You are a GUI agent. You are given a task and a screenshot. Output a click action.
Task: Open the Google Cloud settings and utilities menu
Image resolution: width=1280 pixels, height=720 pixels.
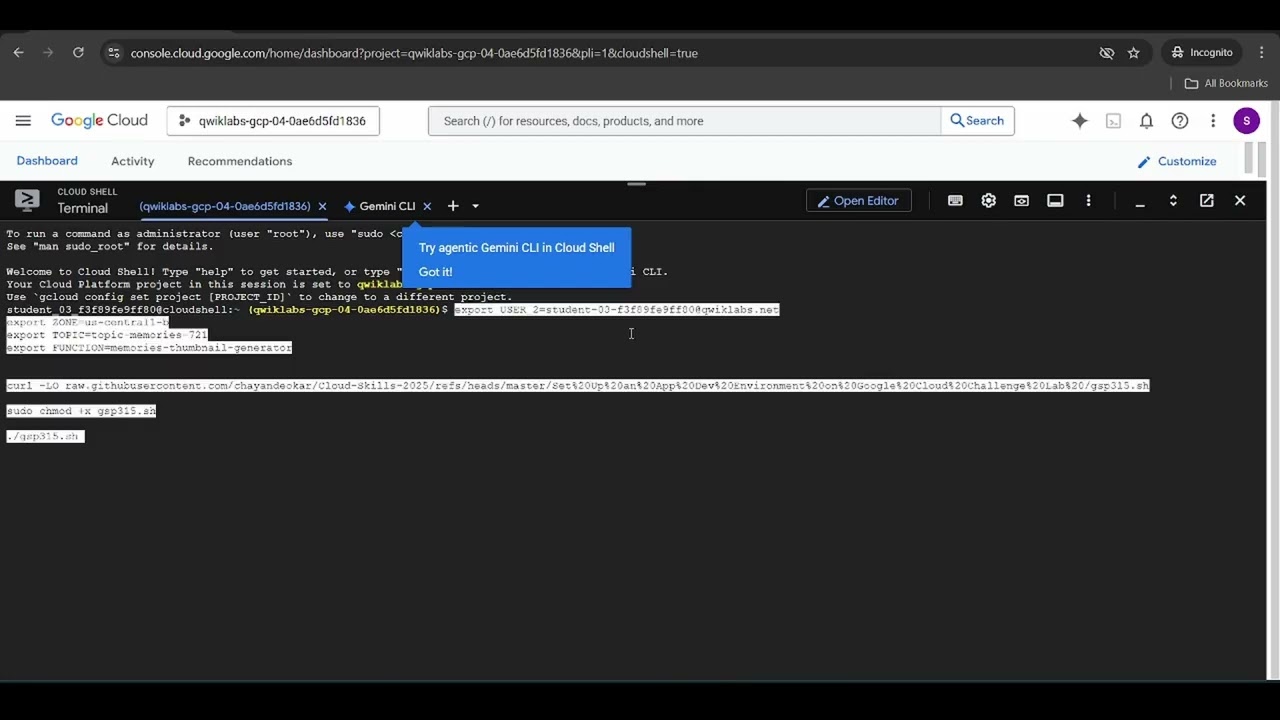[1213, 121]
